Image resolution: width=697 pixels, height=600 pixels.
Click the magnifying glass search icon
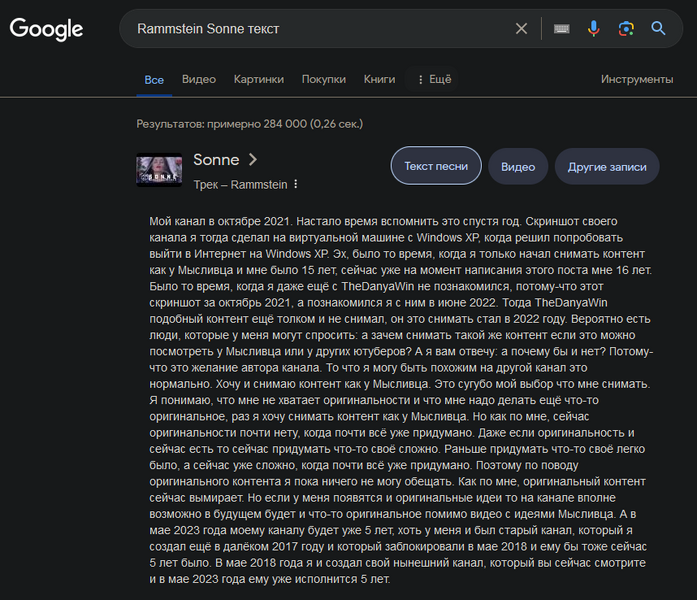point(658,28)
